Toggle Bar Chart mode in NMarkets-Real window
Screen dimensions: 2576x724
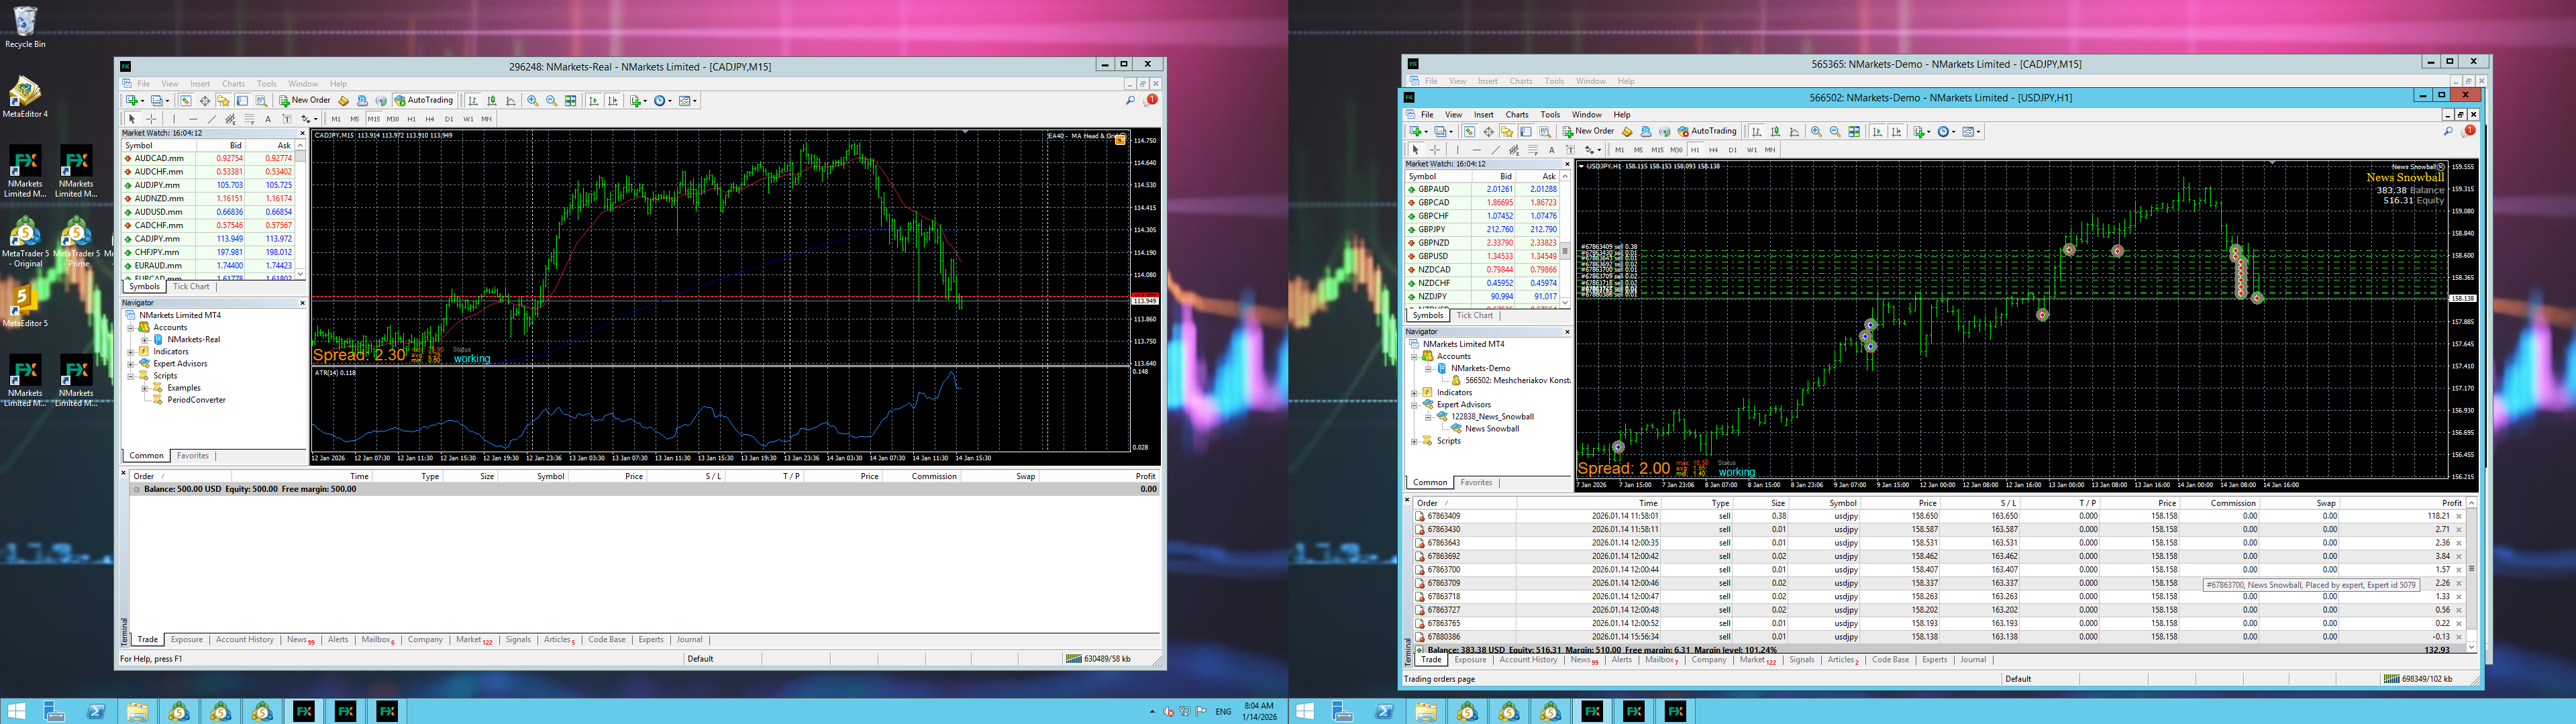[x=473, y=101]
